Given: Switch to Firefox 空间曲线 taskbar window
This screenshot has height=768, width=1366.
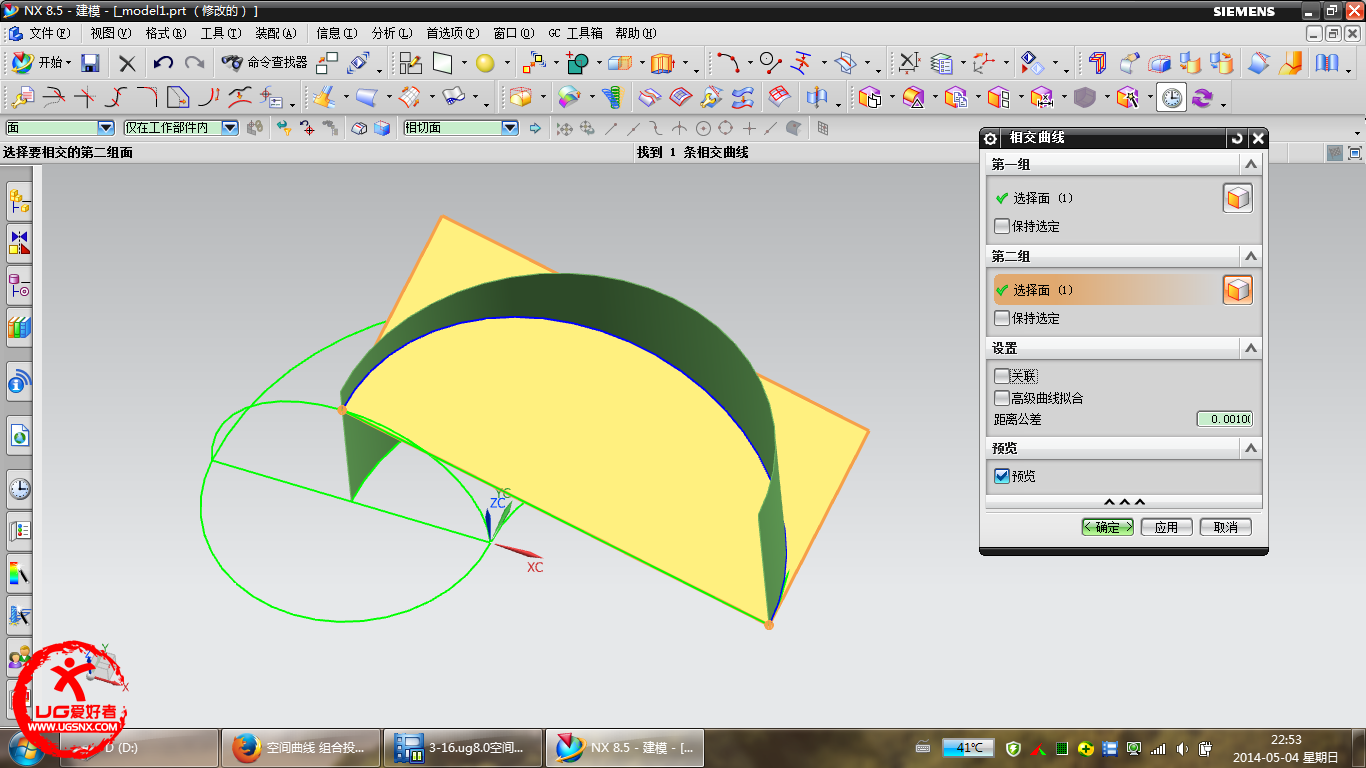Looking at the screenshot, I should pyautogui.click(x=299, y=747).
